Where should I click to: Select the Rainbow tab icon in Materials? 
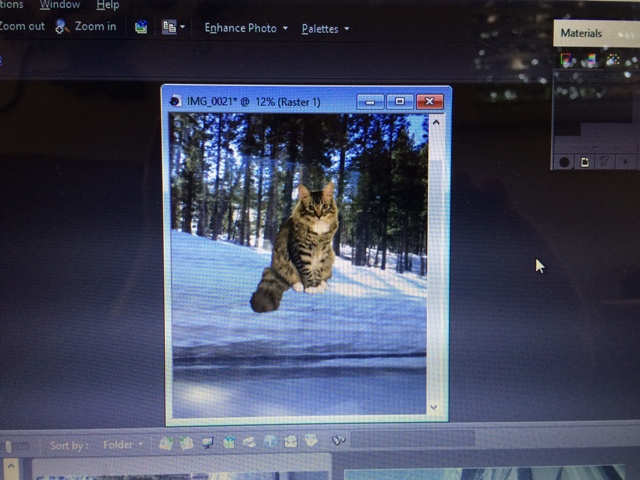[x=591, y=60]
